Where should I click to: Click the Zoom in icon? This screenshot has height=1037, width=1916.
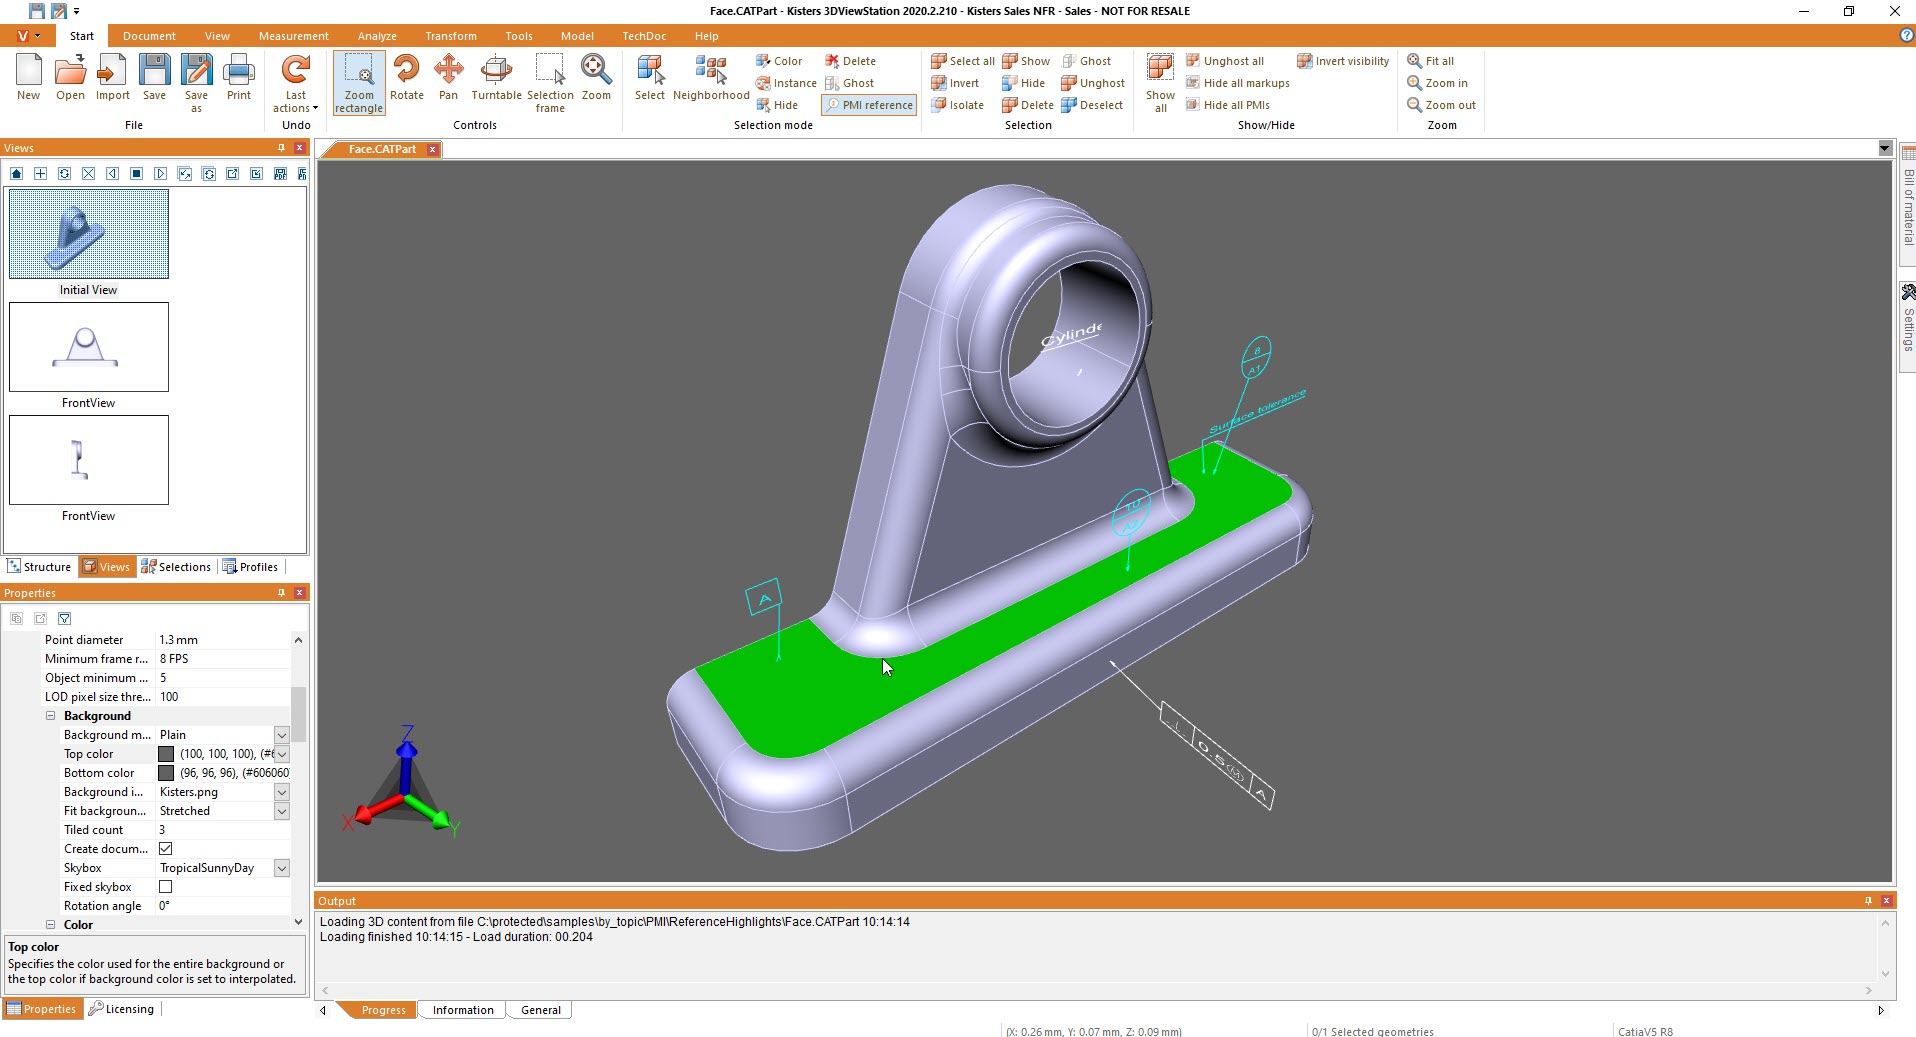1437,83
